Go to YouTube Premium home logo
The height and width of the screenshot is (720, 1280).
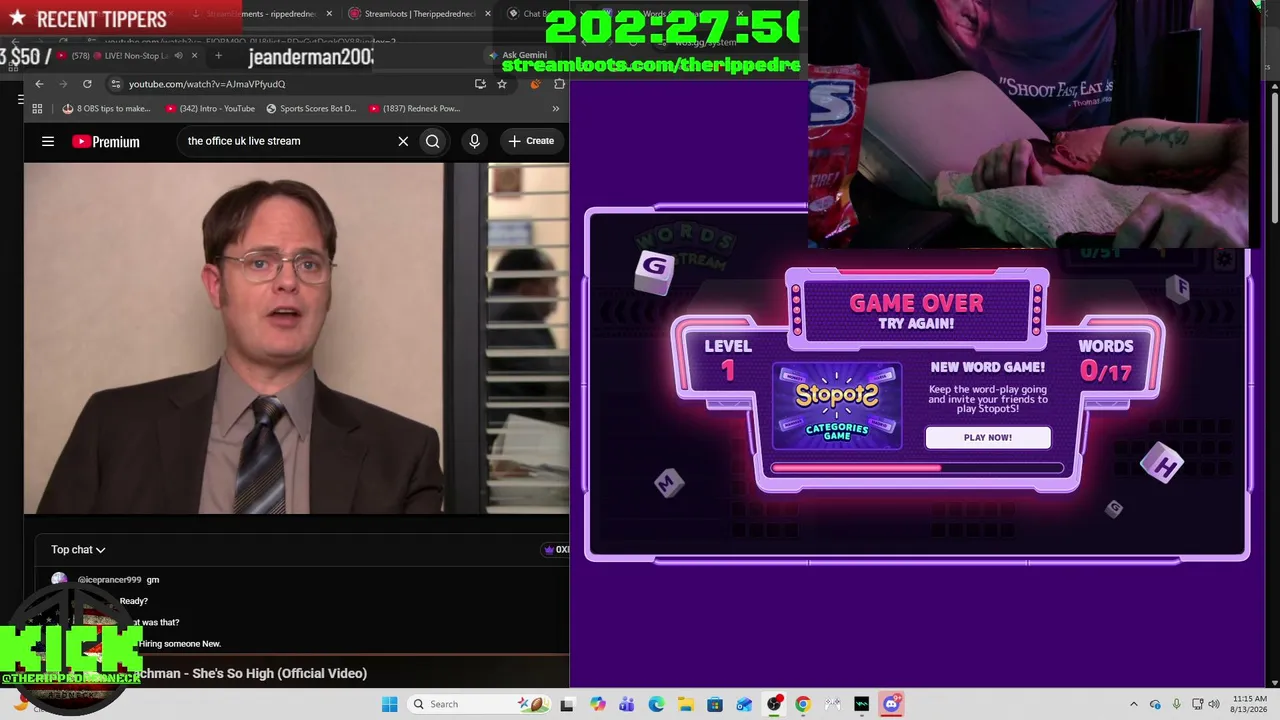[106, 141]
